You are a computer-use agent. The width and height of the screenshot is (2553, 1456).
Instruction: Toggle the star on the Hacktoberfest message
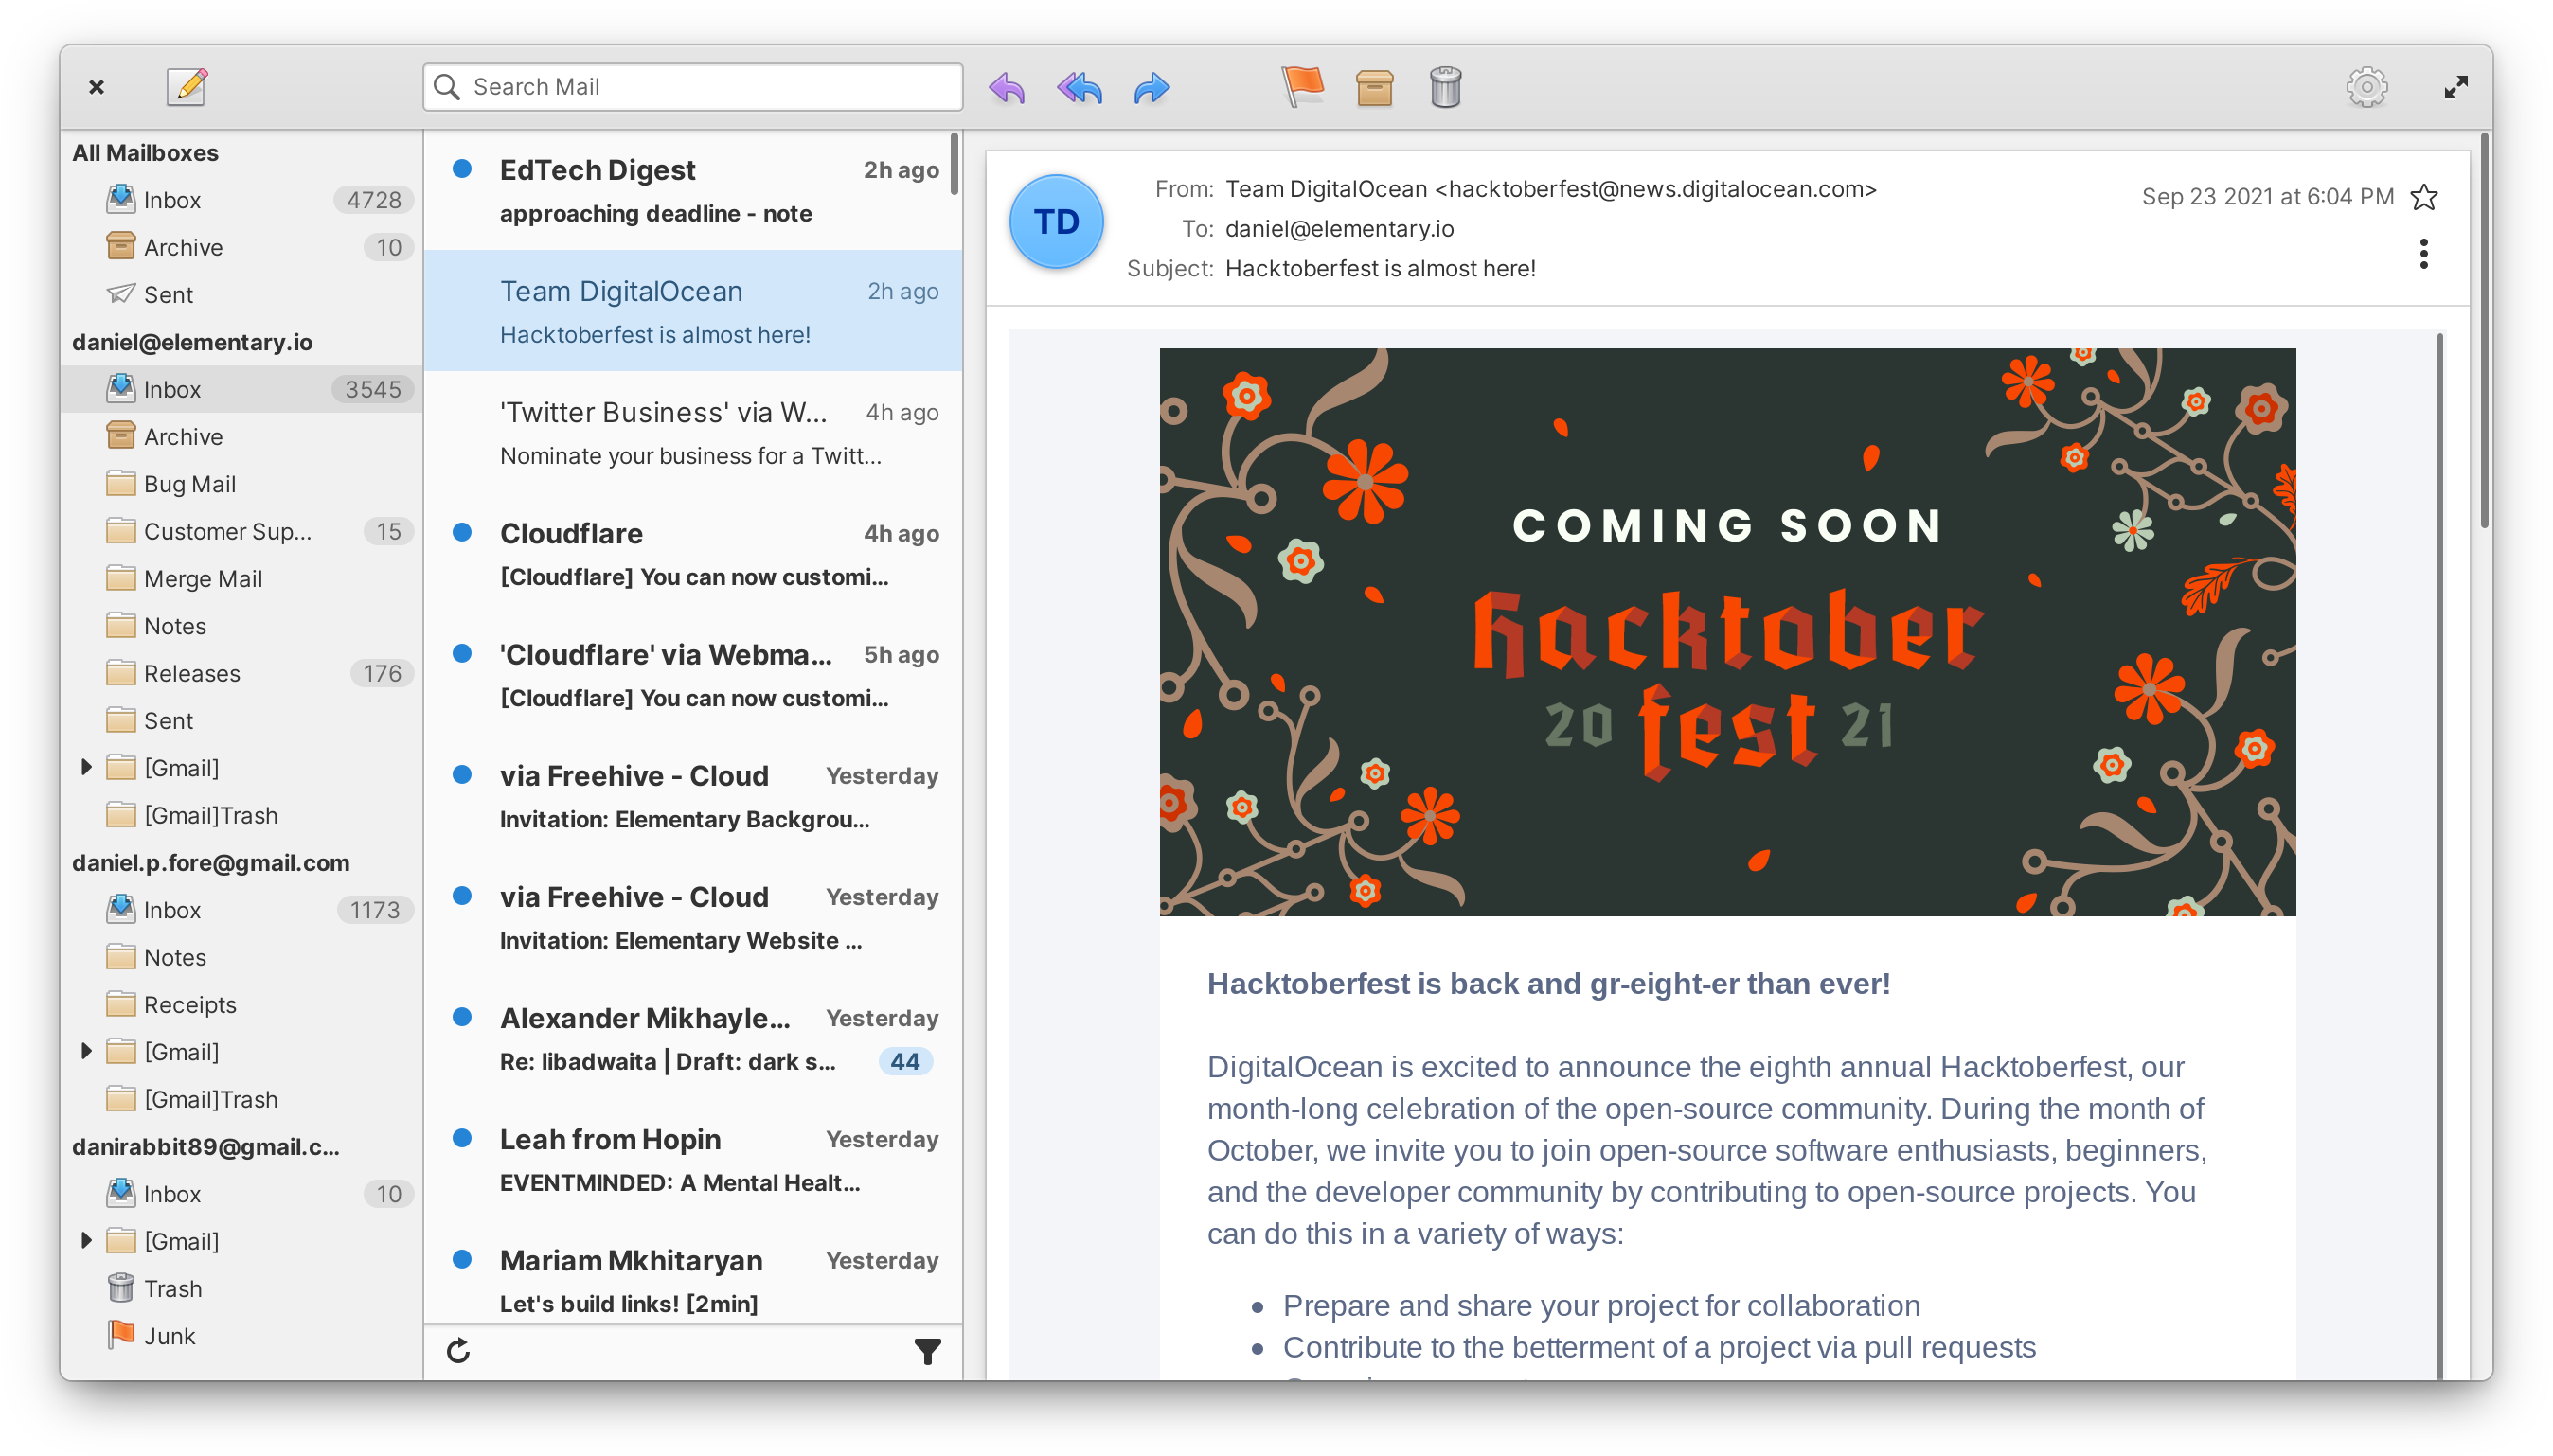pyautogui.click(x=2424, y=197)
